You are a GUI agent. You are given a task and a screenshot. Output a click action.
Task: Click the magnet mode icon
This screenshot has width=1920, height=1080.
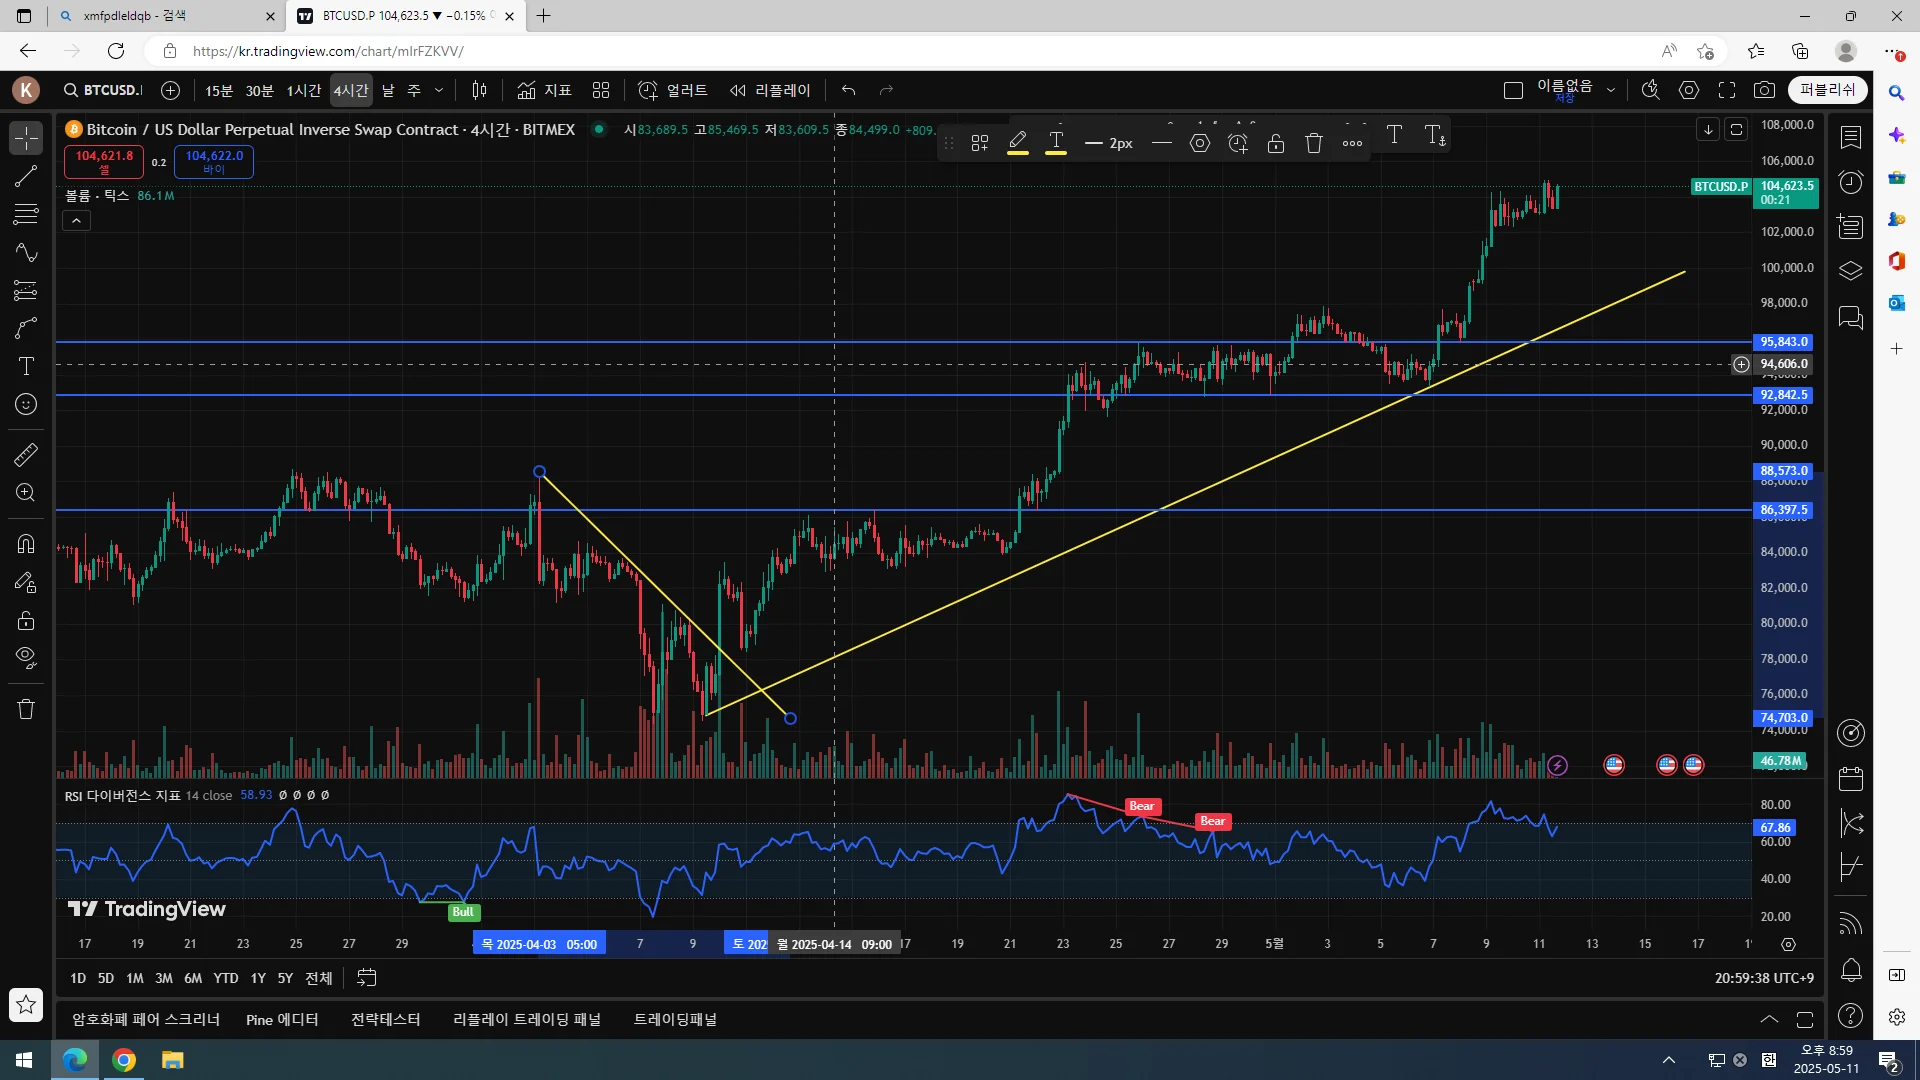(26, 544)
